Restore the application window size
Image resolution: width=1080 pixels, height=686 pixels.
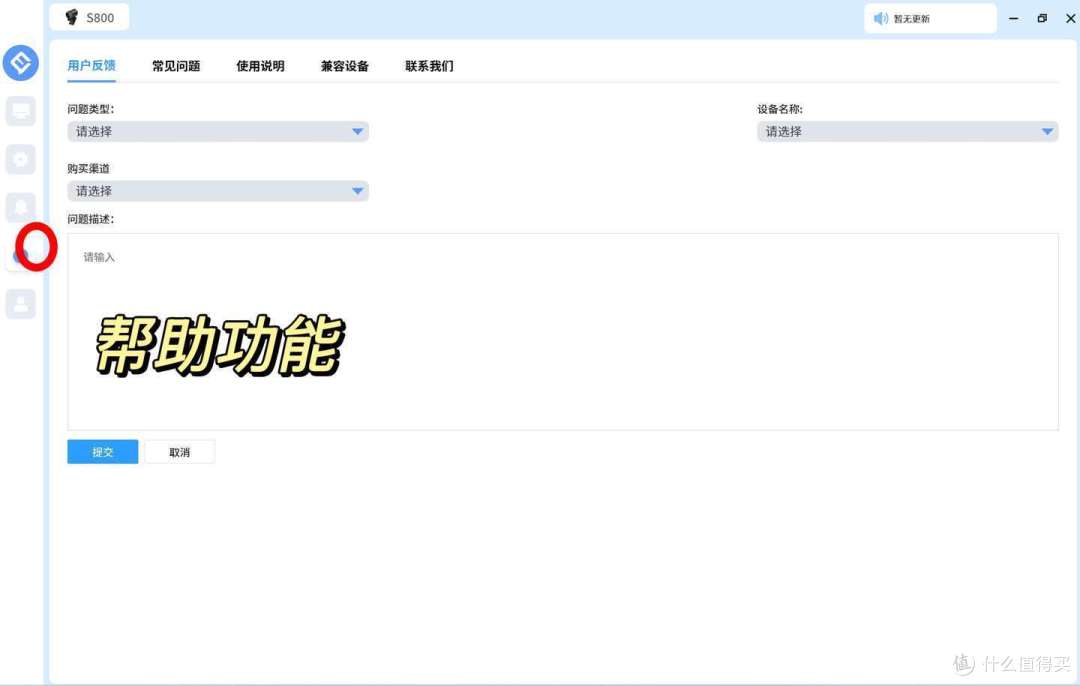coord(1042,19)
